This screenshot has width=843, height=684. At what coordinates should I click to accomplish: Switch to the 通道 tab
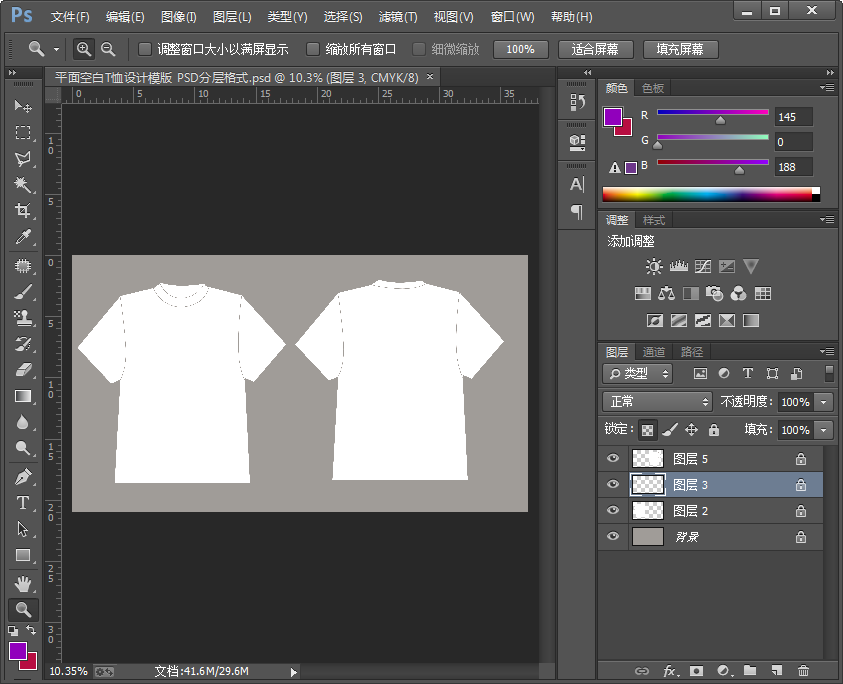pyautogui.click(x=654, y=352)
